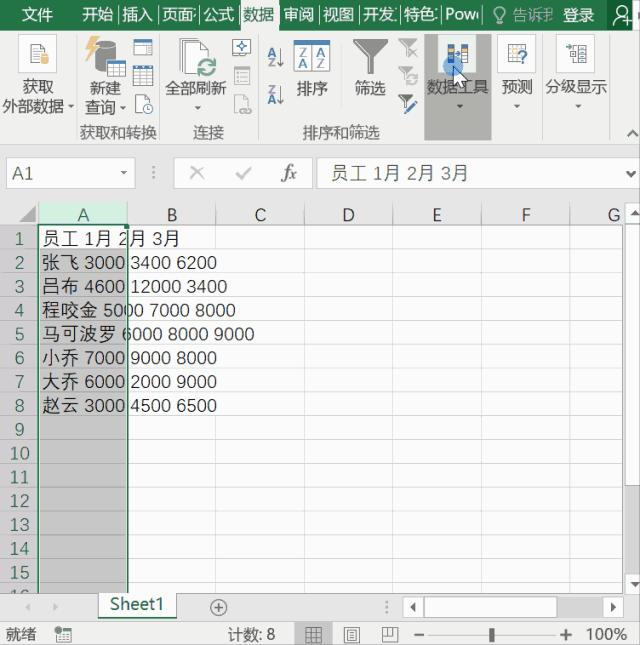Collapse the ribbon with the chevron
640x645 pixels.
[632, 133]
